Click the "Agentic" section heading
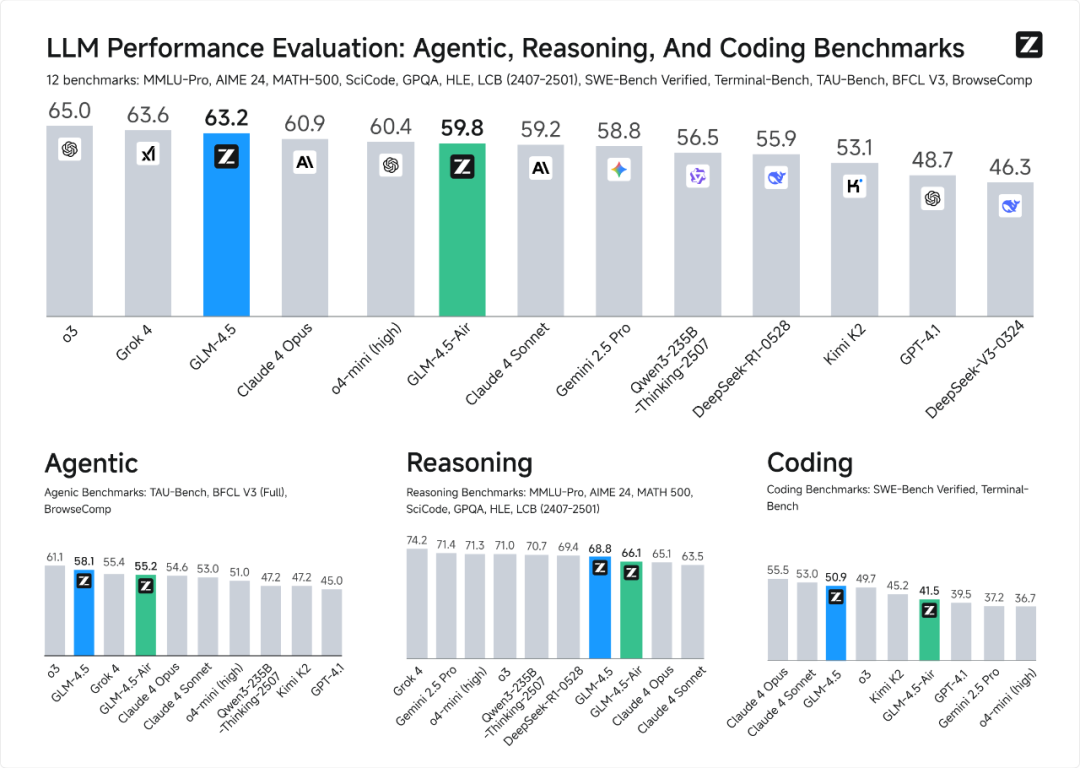1080x768 pixels. pyautogui.click(x=91, y=463)
